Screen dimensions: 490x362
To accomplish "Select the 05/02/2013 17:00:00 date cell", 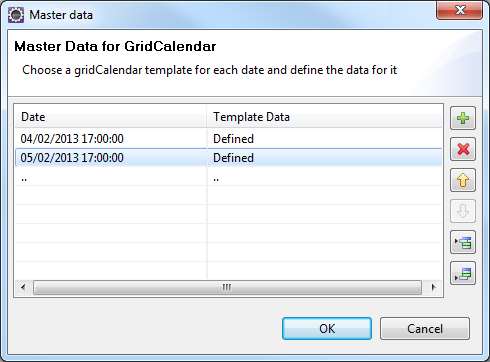I will coord(111,158).
